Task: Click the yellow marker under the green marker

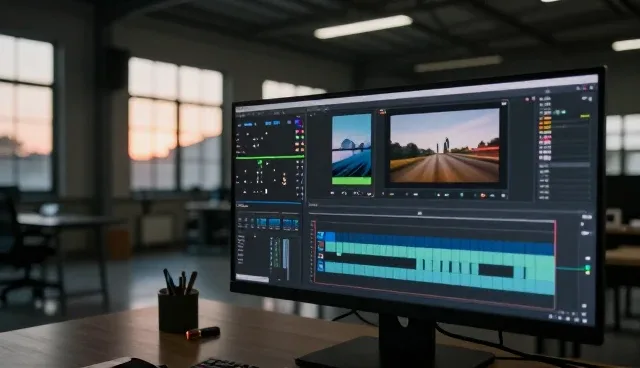Action: tap(588, 272)
